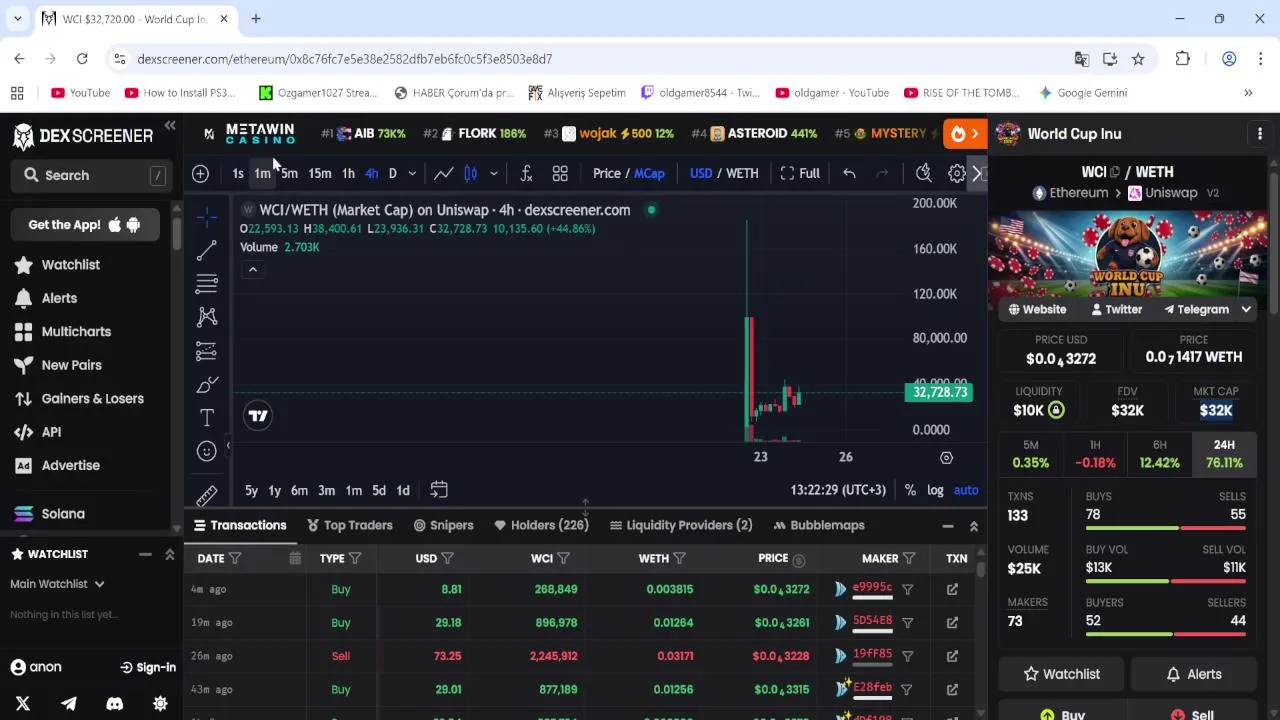Open the chart axis settings gear
The width and height of the screenshot is (1280, 720).
(x=946, y=458)
